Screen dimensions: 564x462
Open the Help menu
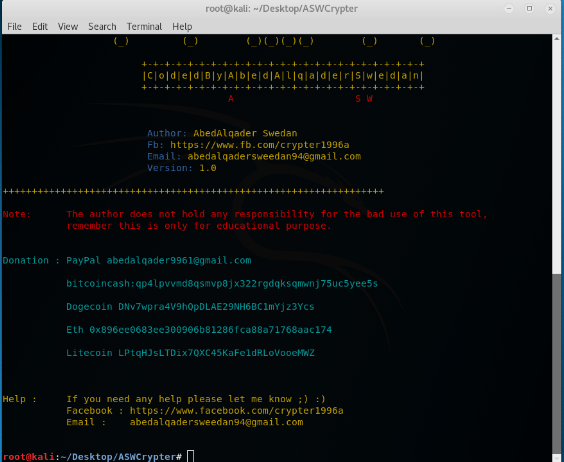pos(182,27)
